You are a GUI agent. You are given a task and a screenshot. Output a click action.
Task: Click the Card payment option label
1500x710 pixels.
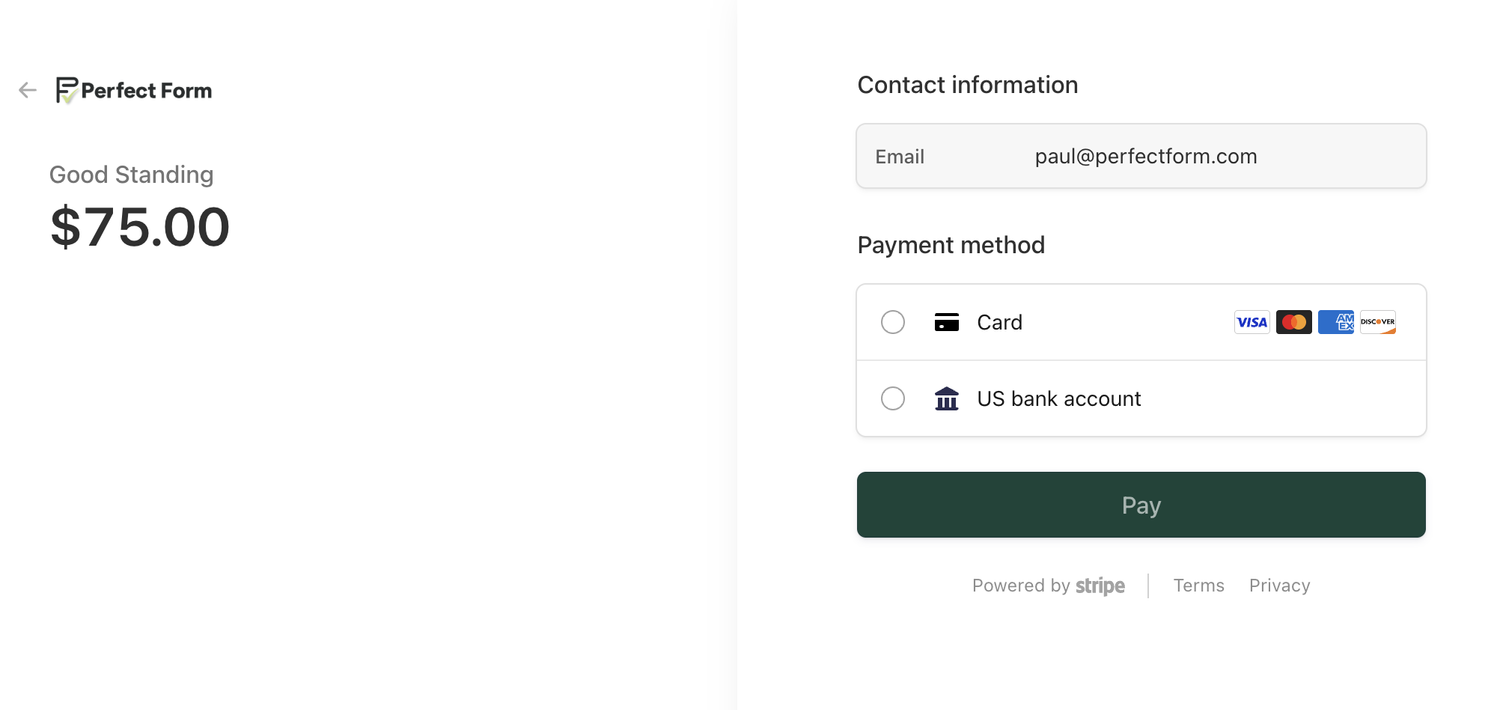pos(1000,322)
